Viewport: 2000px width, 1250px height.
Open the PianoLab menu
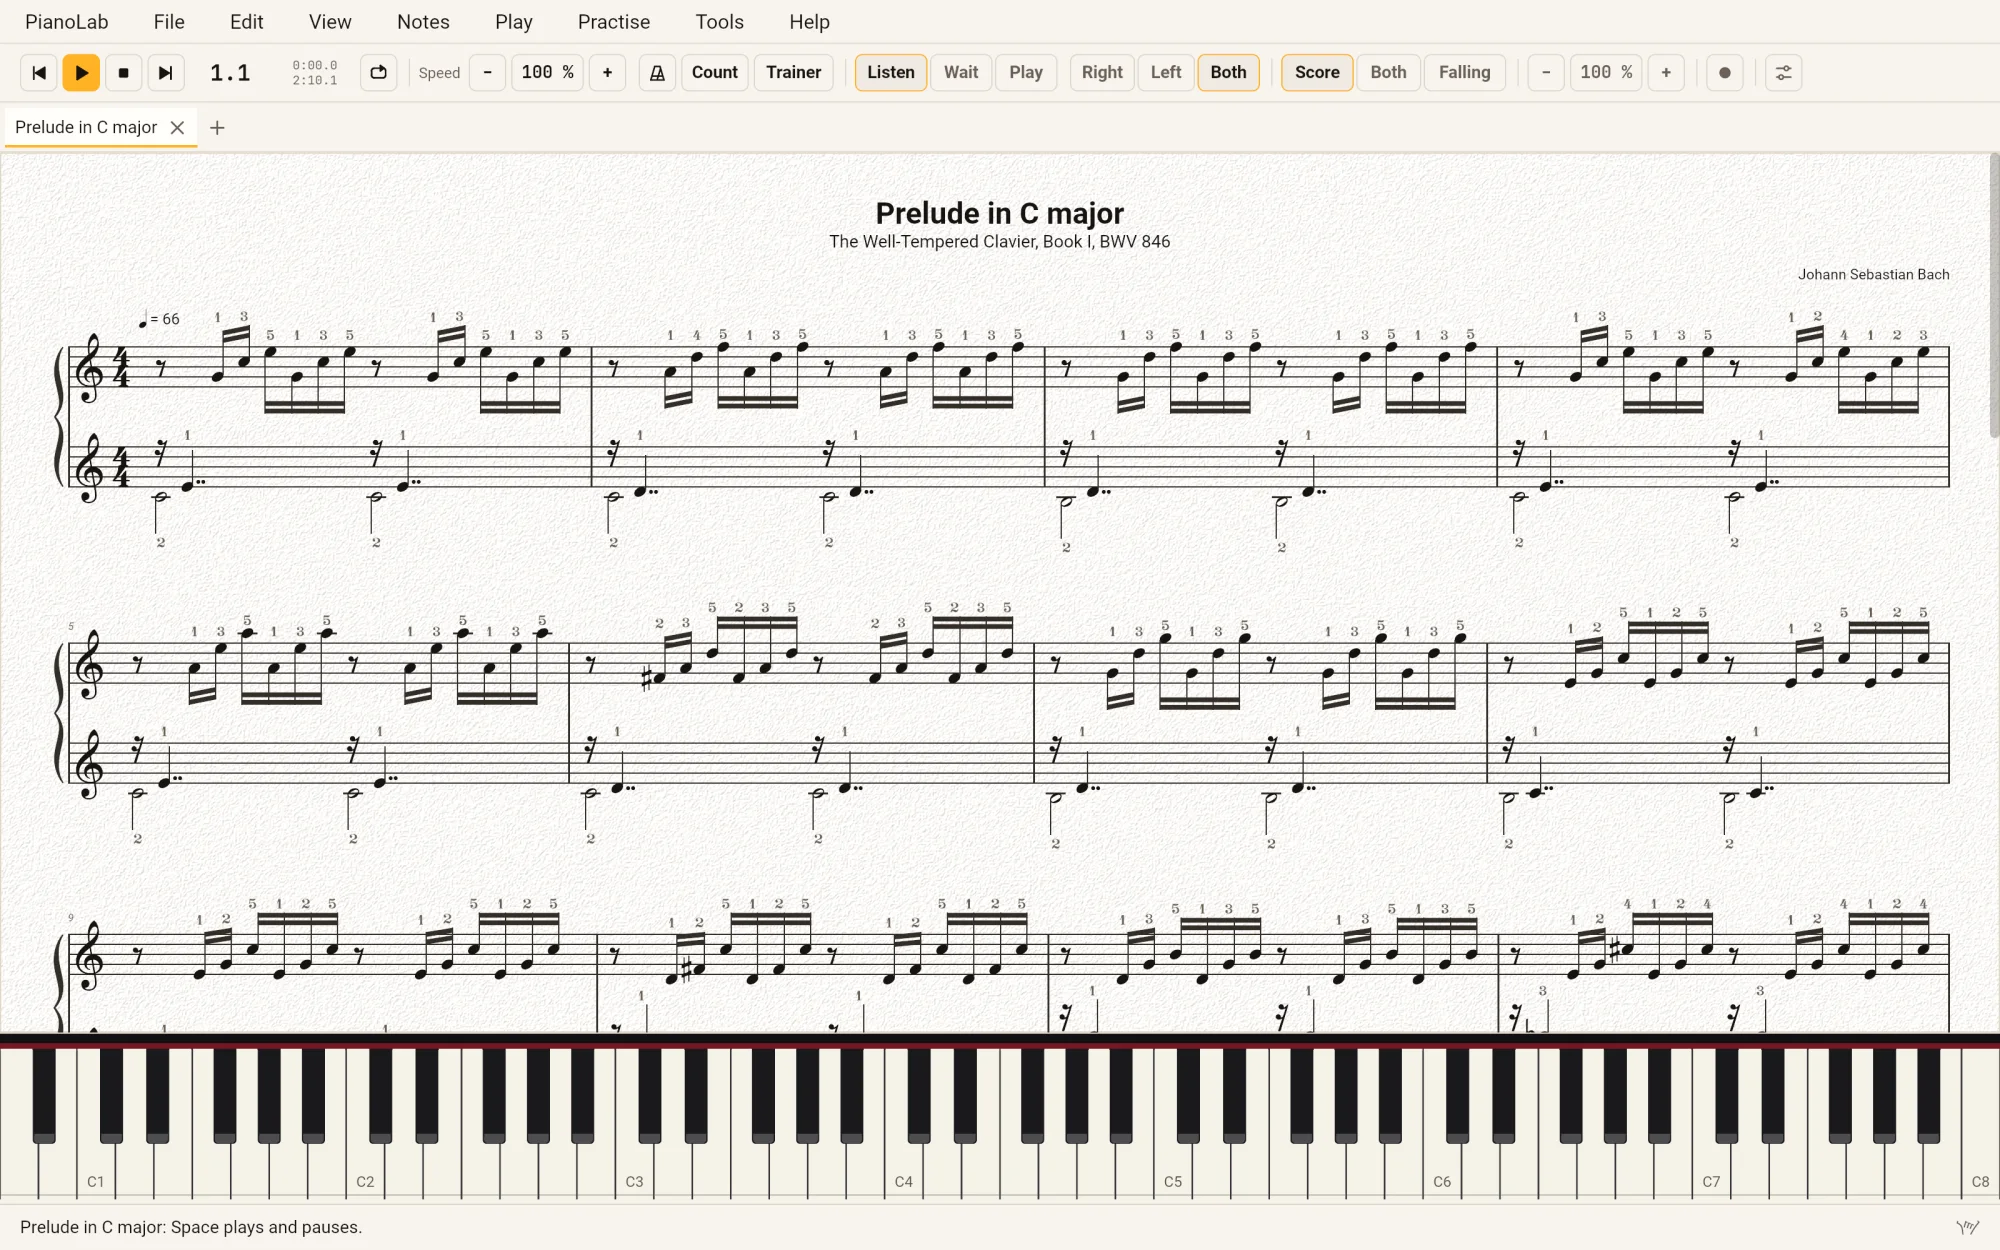(67, 22)
